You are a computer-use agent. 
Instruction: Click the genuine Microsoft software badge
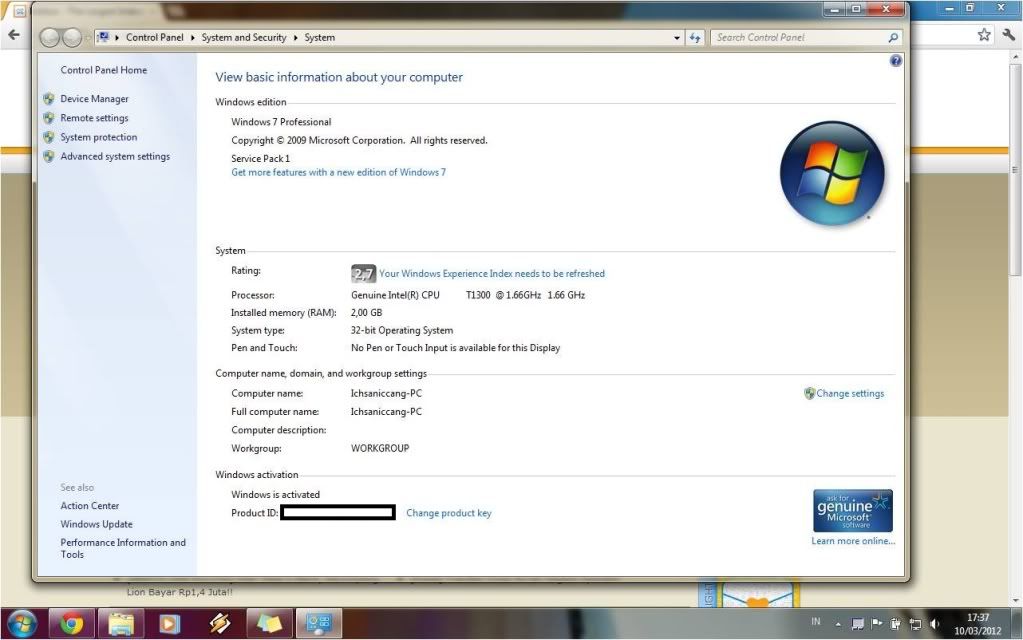853,511
